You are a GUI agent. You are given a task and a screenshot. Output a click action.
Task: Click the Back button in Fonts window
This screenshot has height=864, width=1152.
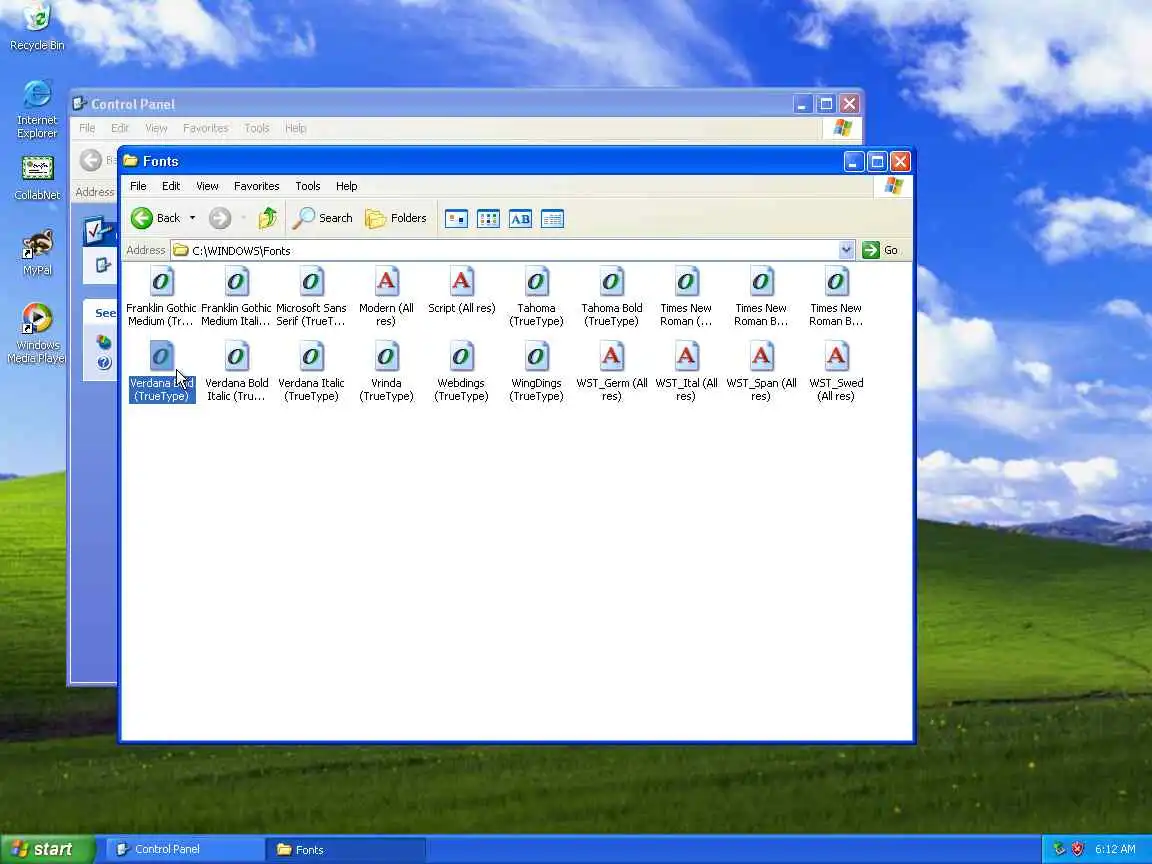click(156, 218)
